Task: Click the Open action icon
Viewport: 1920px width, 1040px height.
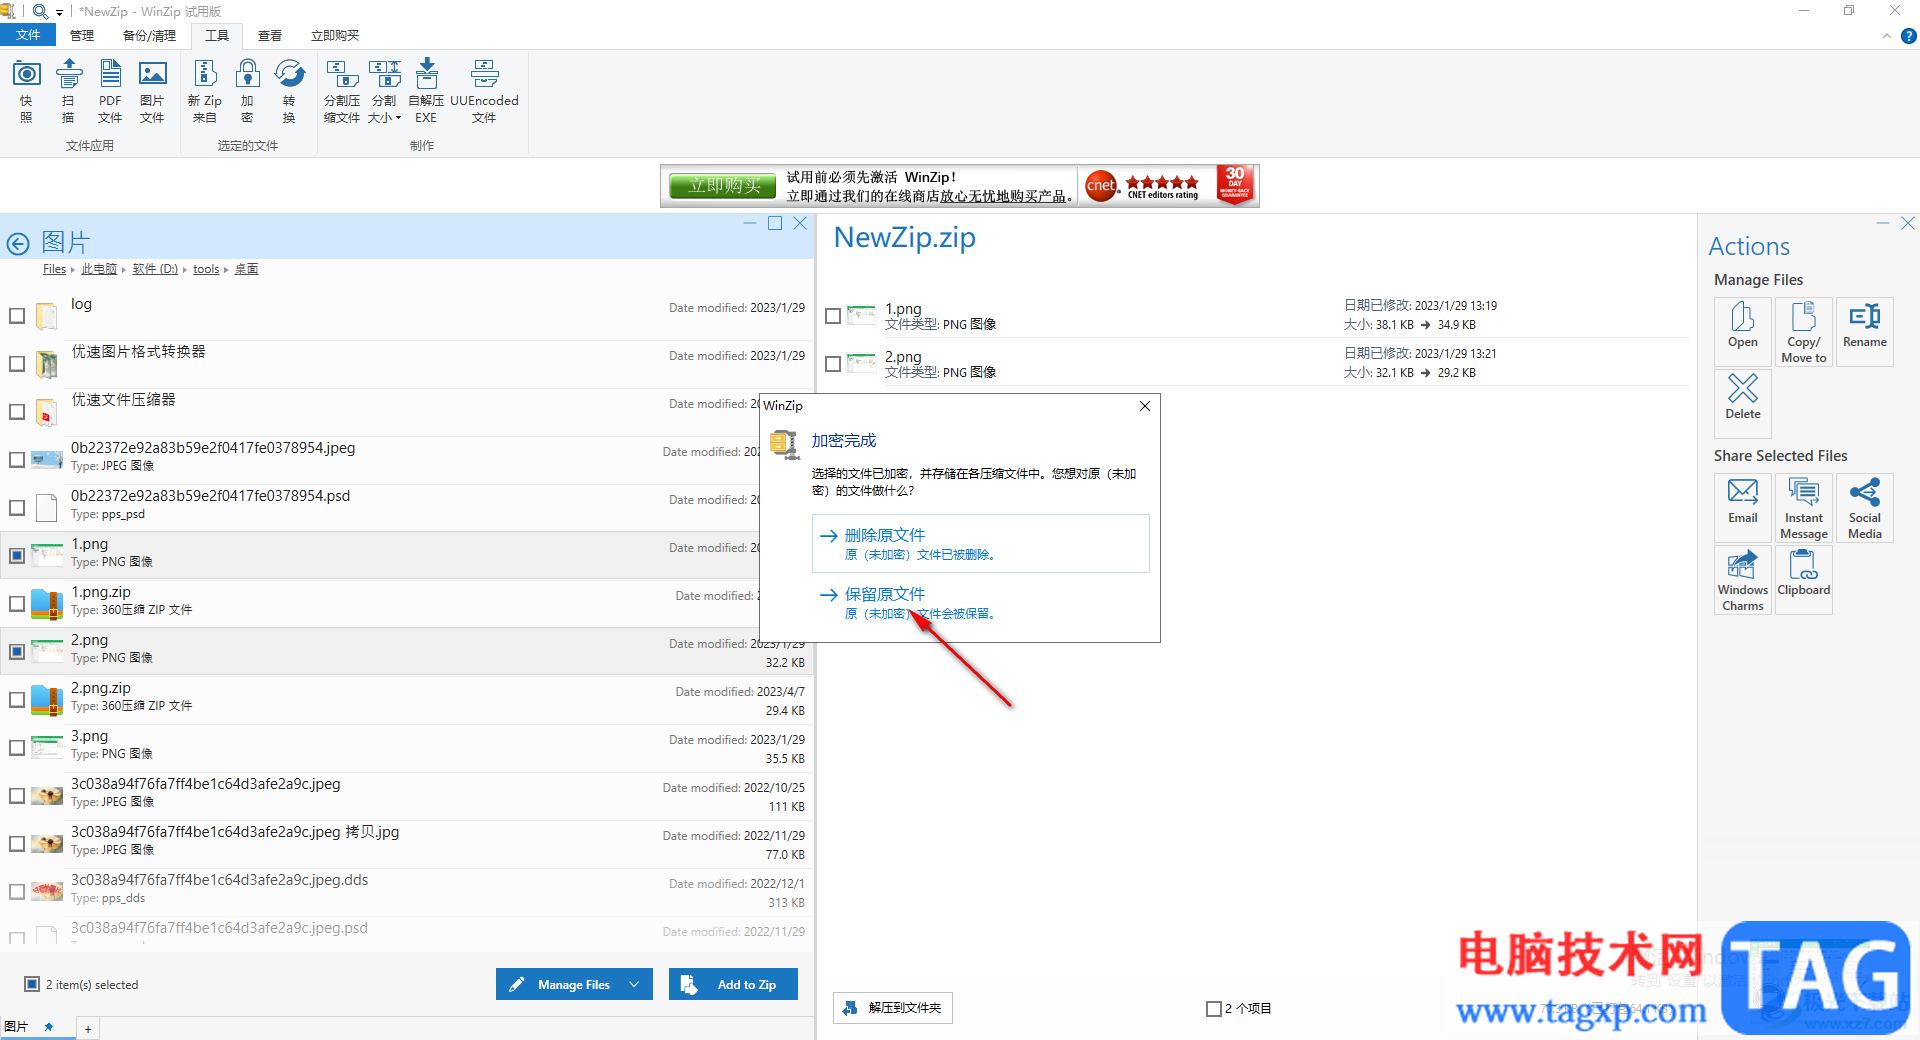Action: [x=1742, y=331]
